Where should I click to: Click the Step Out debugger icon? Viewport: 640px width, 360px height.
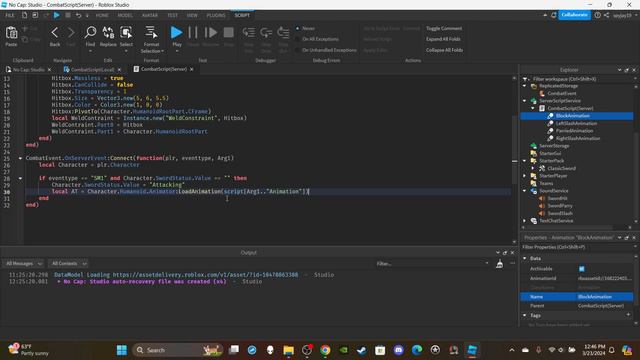pyautogui.click(x=283, y=33)
